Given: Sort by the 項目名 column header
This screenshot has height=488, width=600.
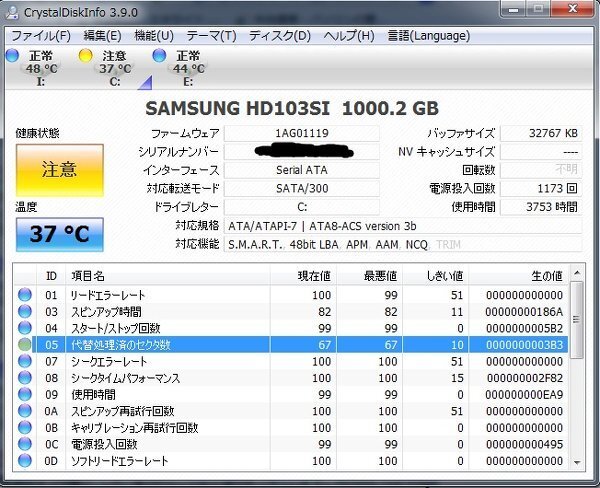Looking at the screenshot, I should (168, 276).
